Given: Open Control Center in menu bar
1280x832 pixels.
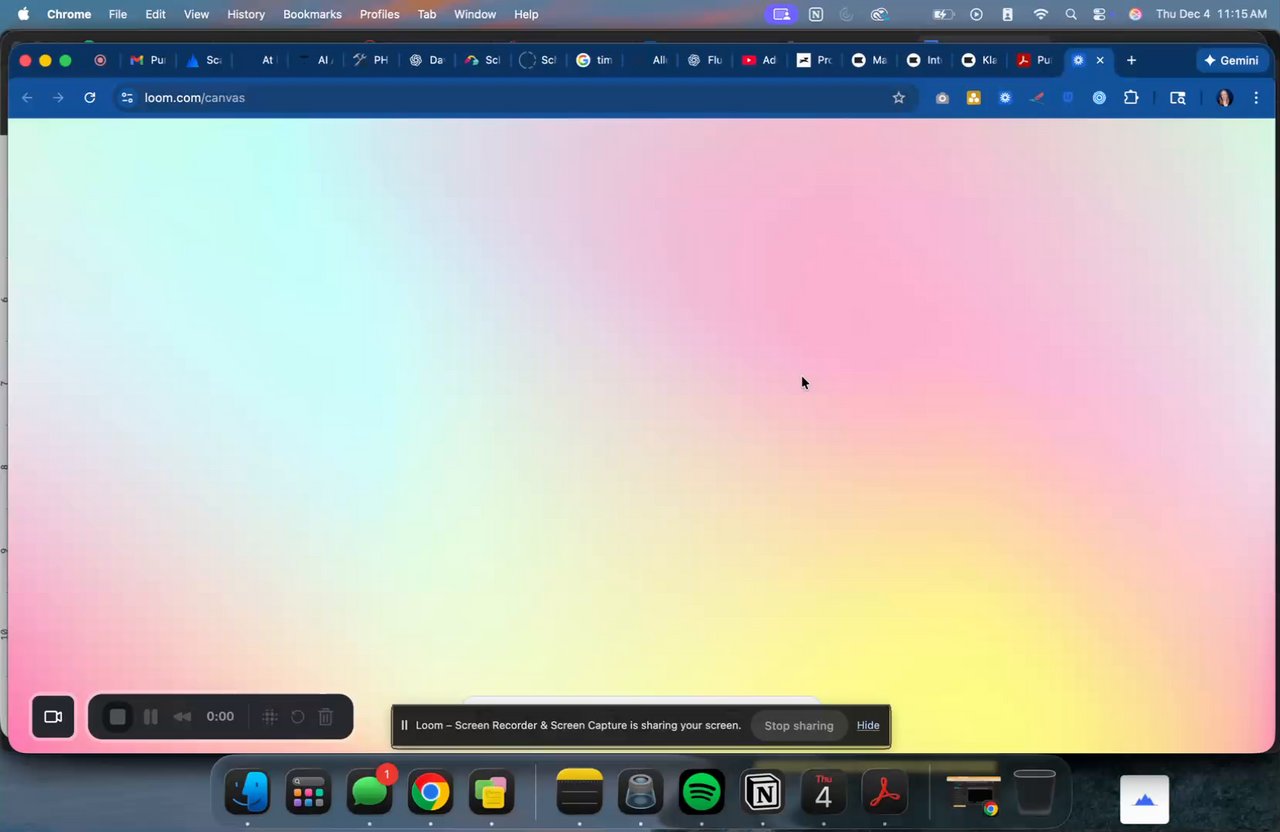Looking at the screenshot, I should click(x=1100, y=14).
